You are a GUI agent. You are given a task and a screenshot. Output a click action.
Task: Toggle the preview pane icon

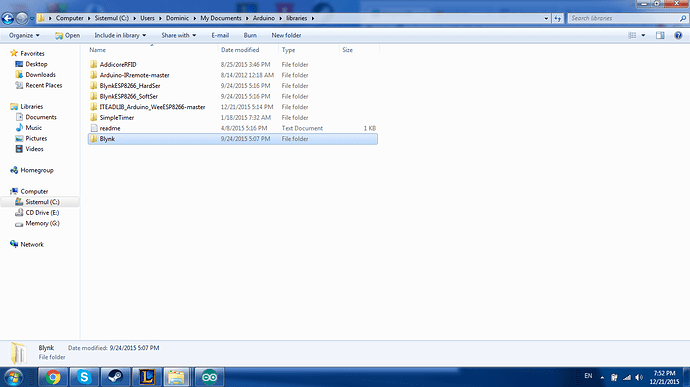point(660,35)
